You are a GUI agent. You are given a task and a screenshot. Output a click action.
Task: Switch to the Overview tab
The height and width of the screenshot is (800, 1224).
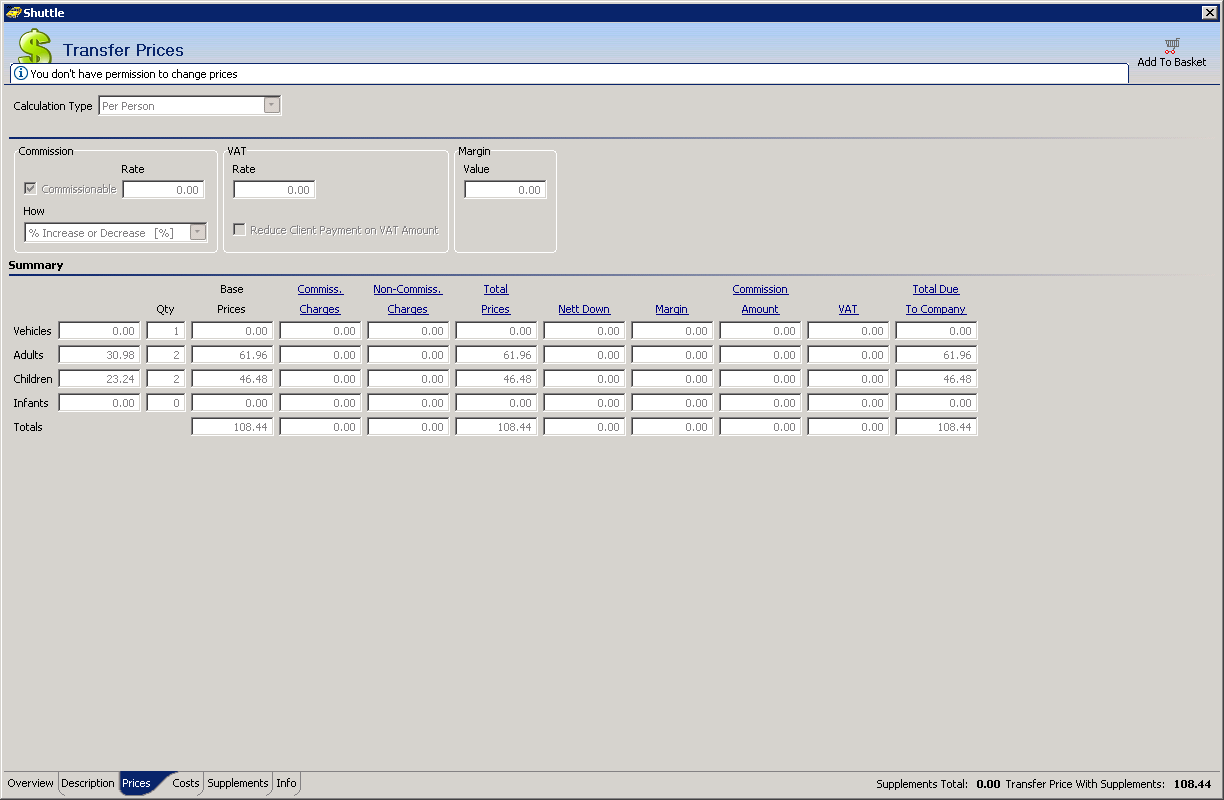click(30, 783)
